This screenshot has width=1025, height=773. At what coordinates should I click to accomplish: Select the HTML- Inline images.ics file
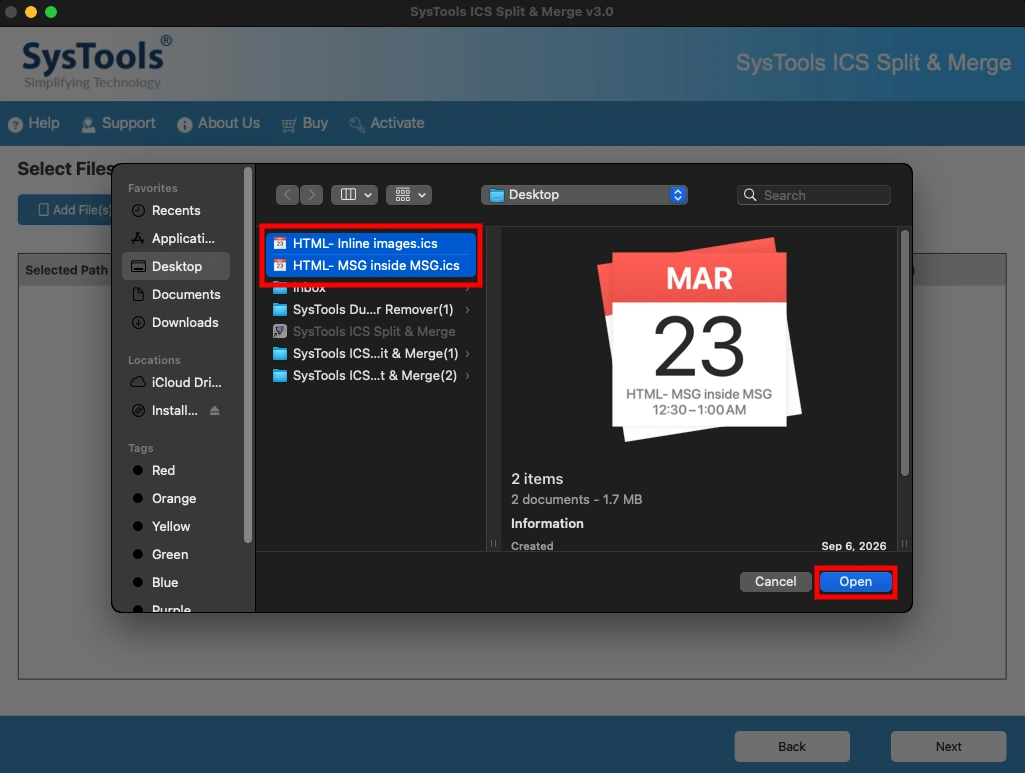(x=371, y=243)
